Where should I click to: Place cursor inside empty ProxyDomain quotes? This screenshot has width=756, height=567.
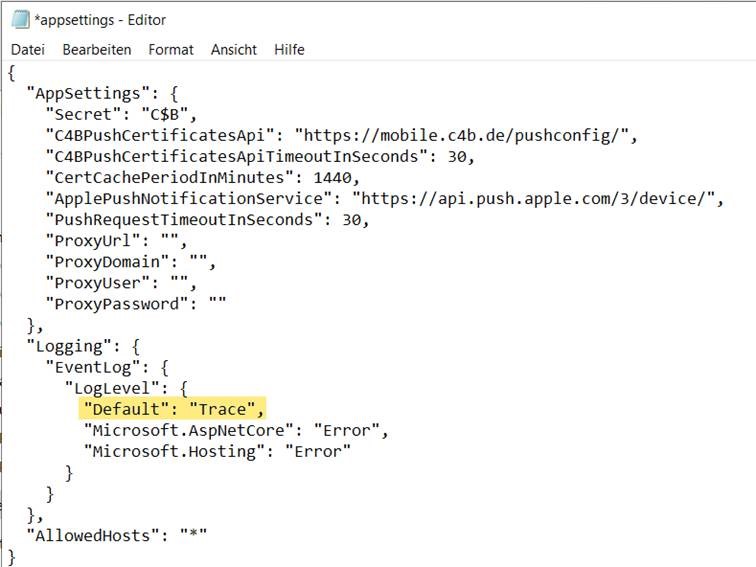199,261
